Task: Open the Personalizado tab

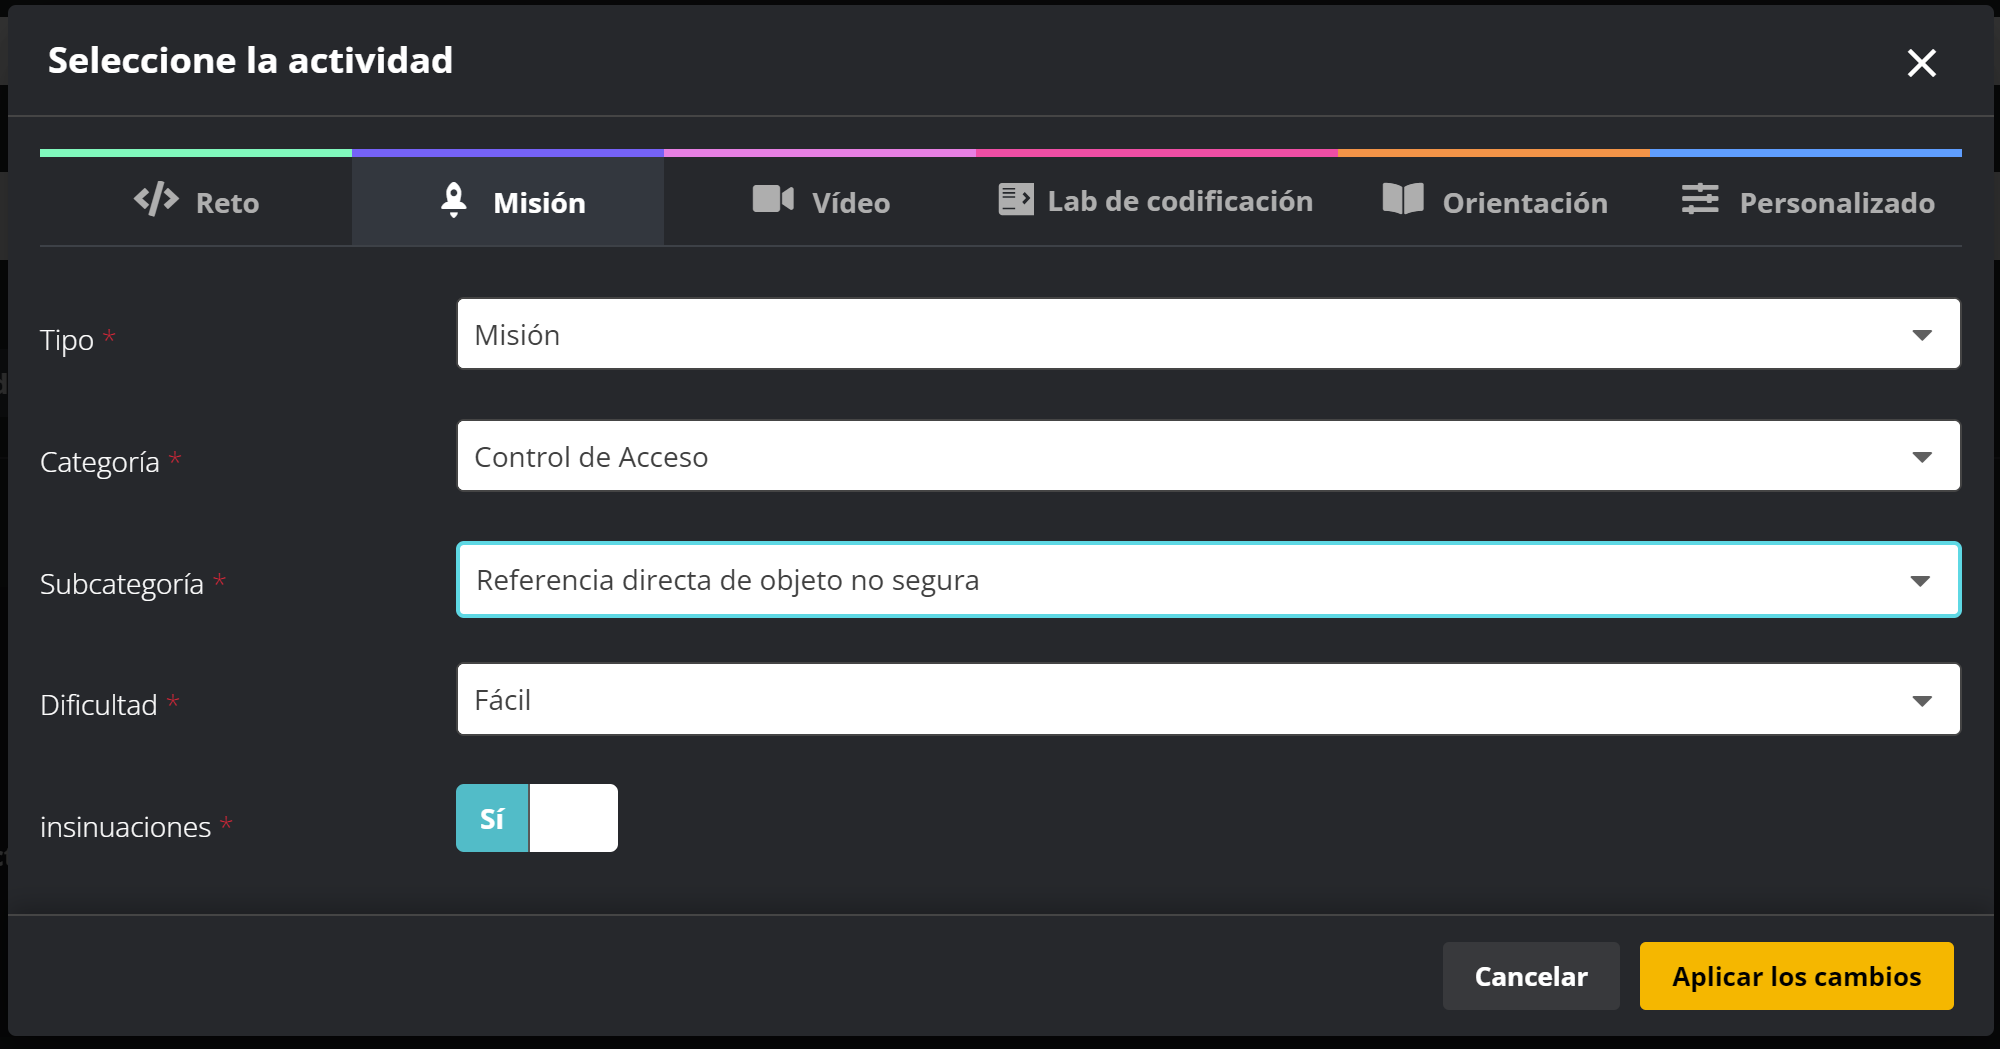Action: click(1806, 202)
